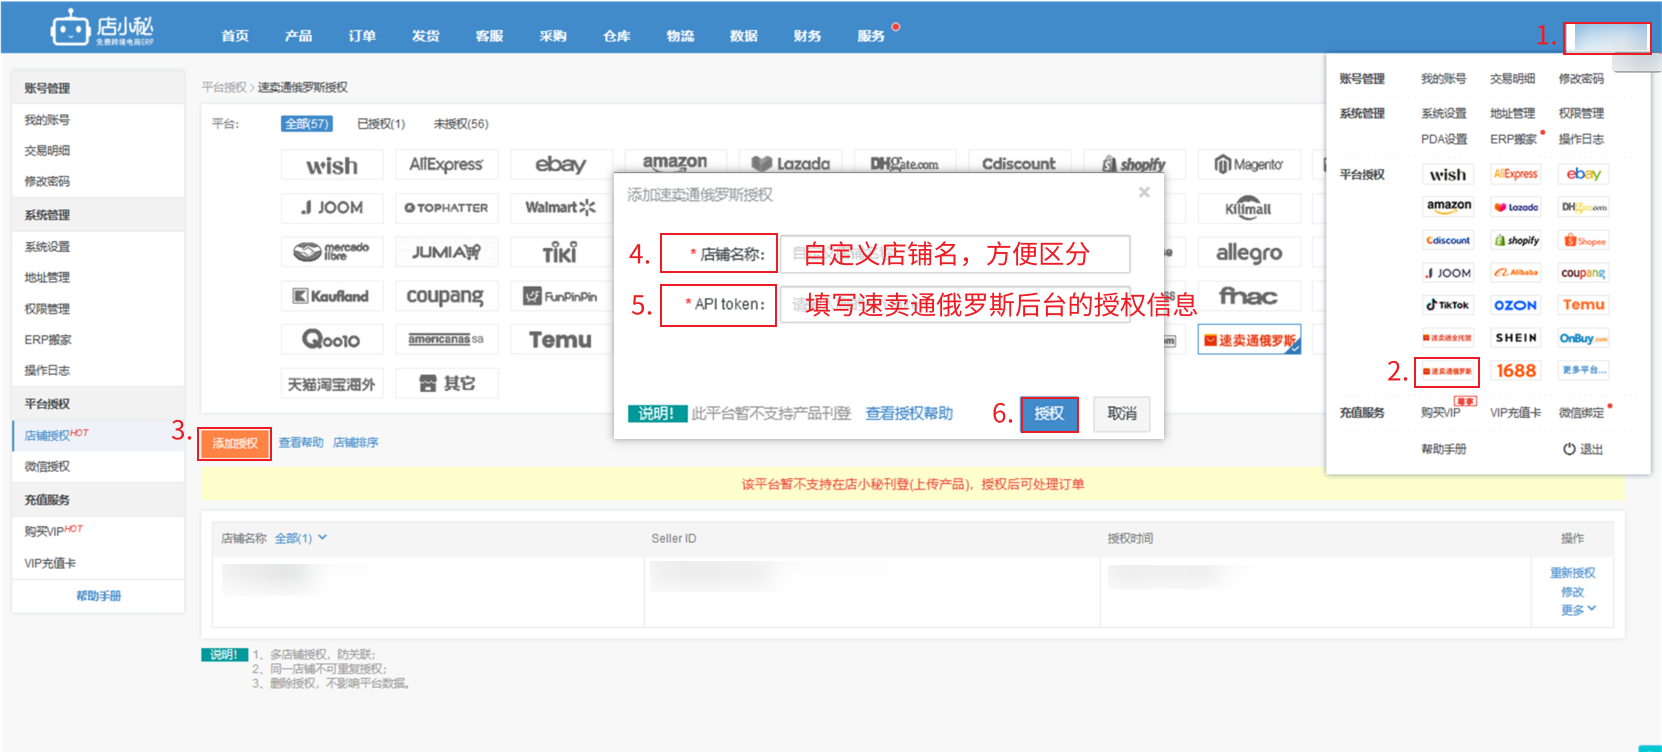
Task: Select the americanas platform tile
Action: click(446, 340)
